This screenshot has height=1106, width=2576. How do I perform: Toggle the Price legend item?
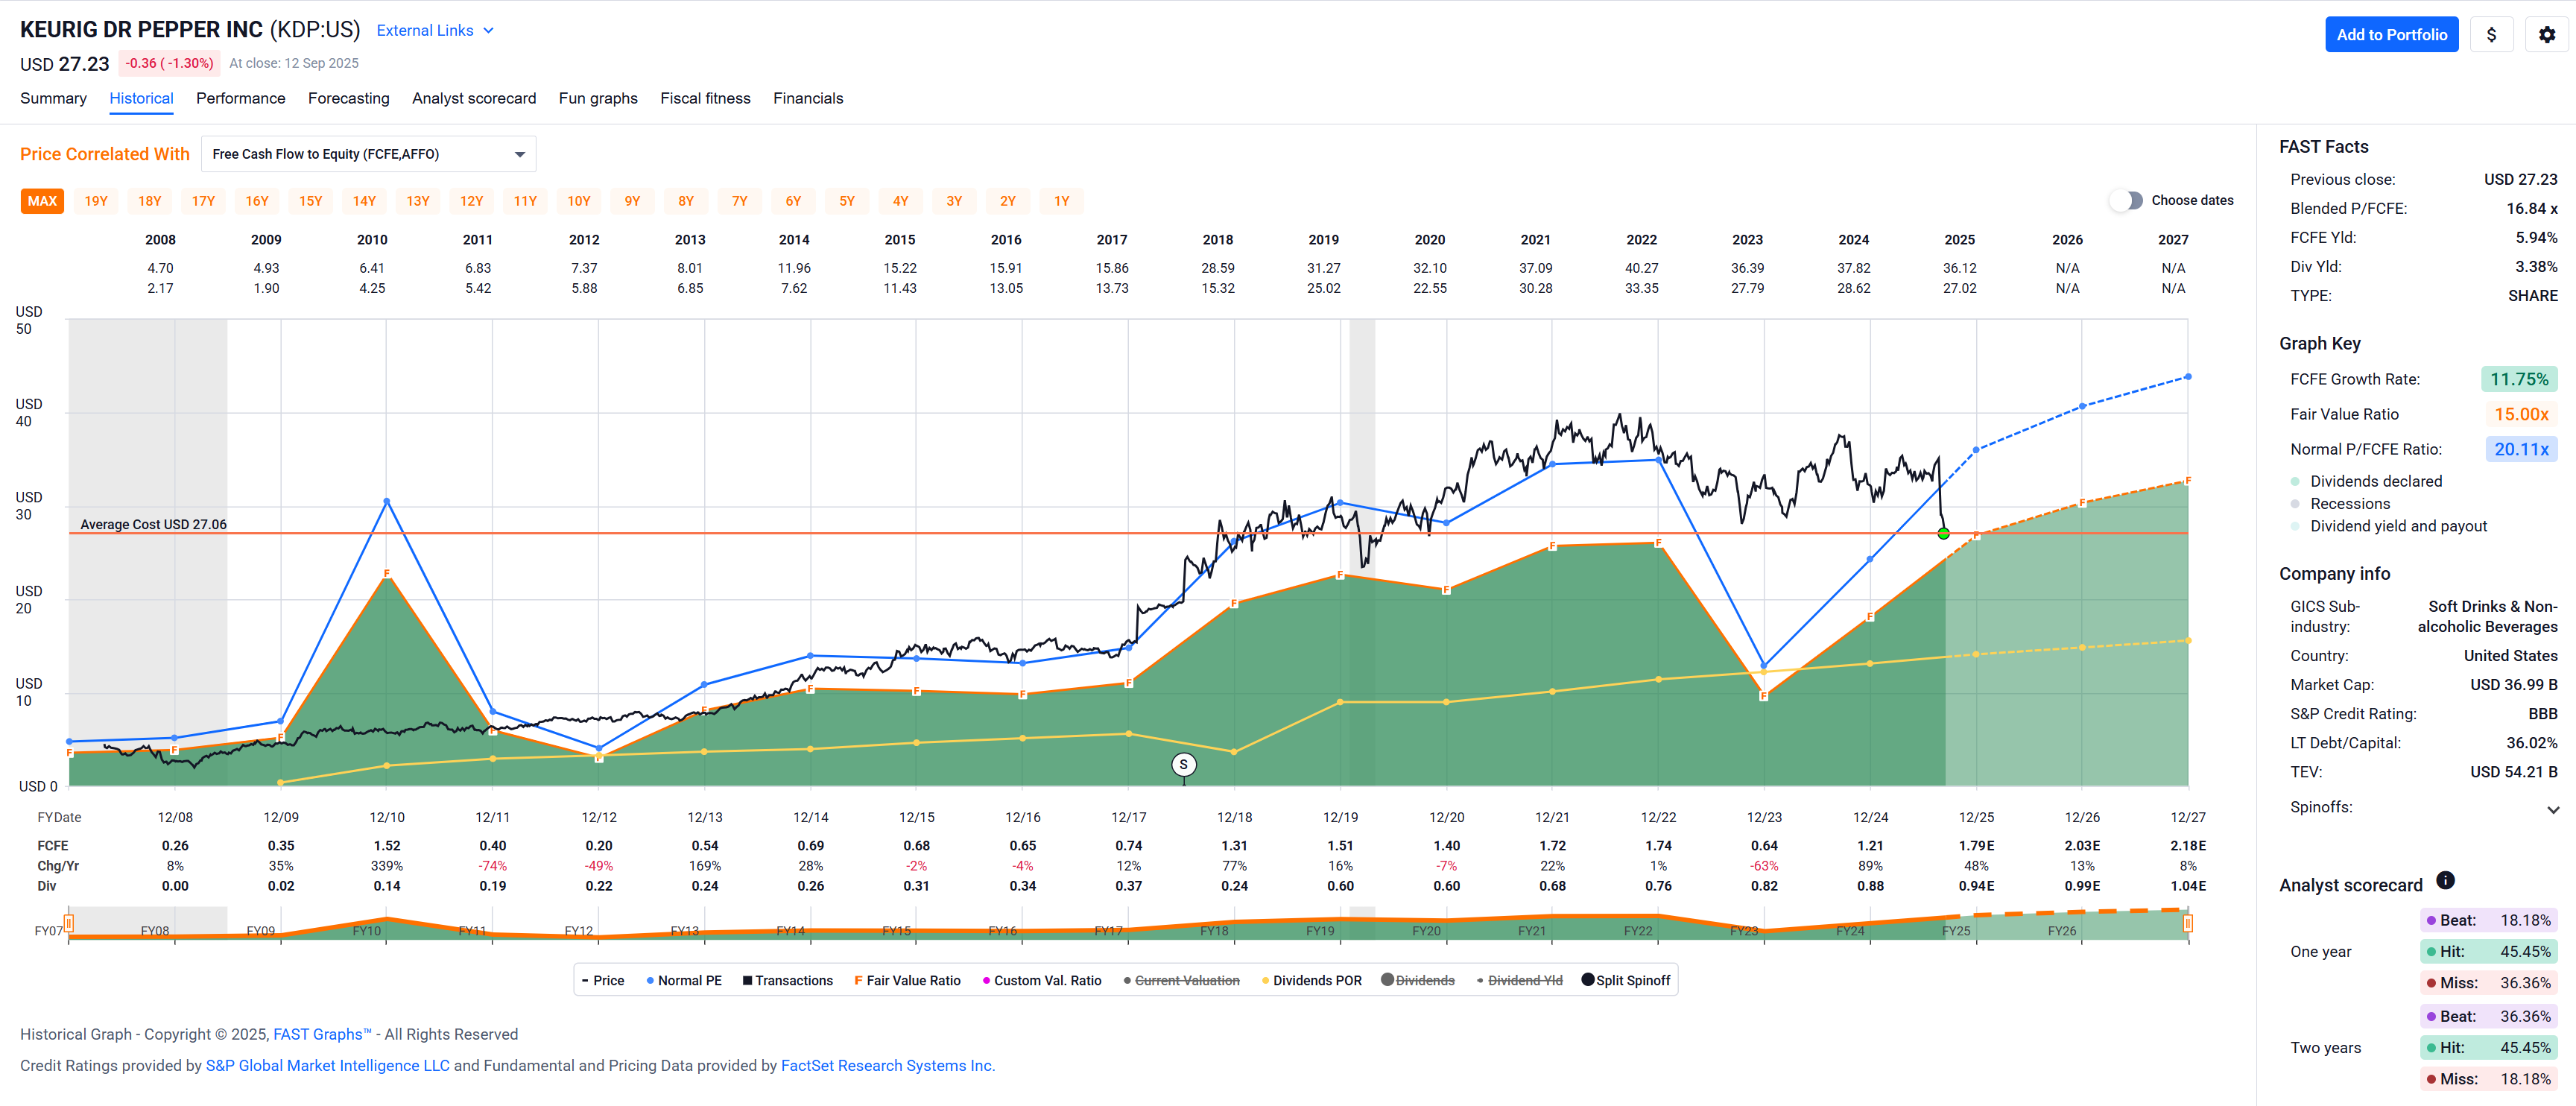(x=603, y=981)
